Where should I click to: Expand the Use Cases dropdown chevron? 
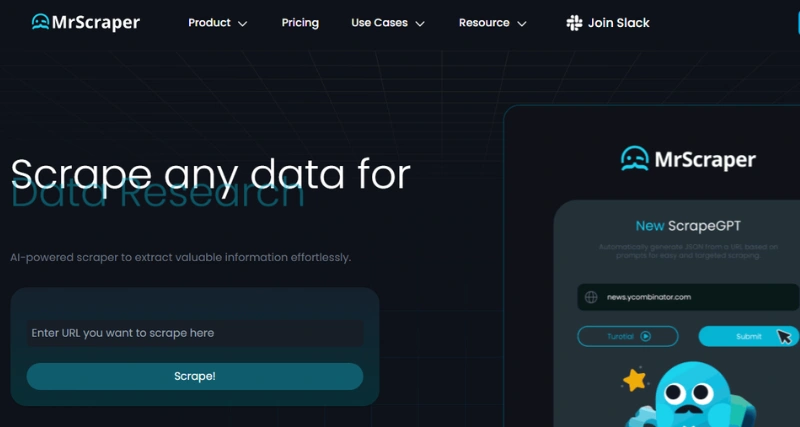click(420, 24)
